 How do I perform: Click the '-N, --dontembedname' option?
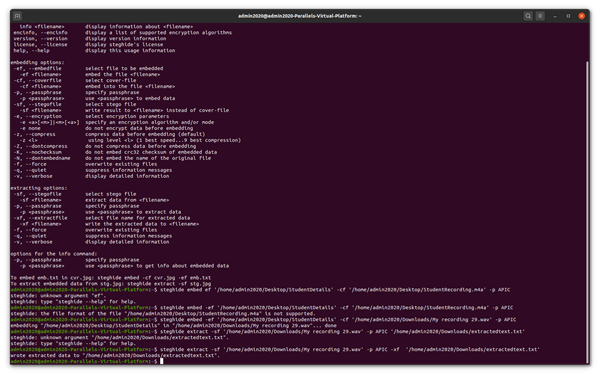pyautogui.click(x=42, y=158)
